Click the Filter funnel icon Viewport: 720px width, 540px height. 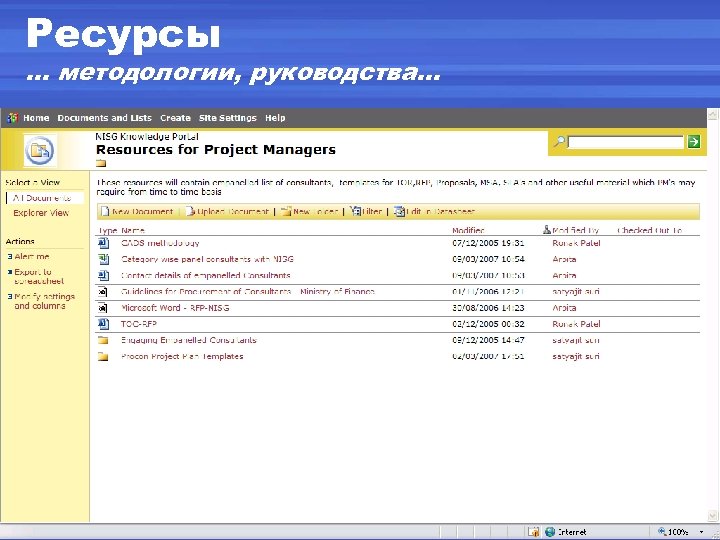tap(355, 211)
